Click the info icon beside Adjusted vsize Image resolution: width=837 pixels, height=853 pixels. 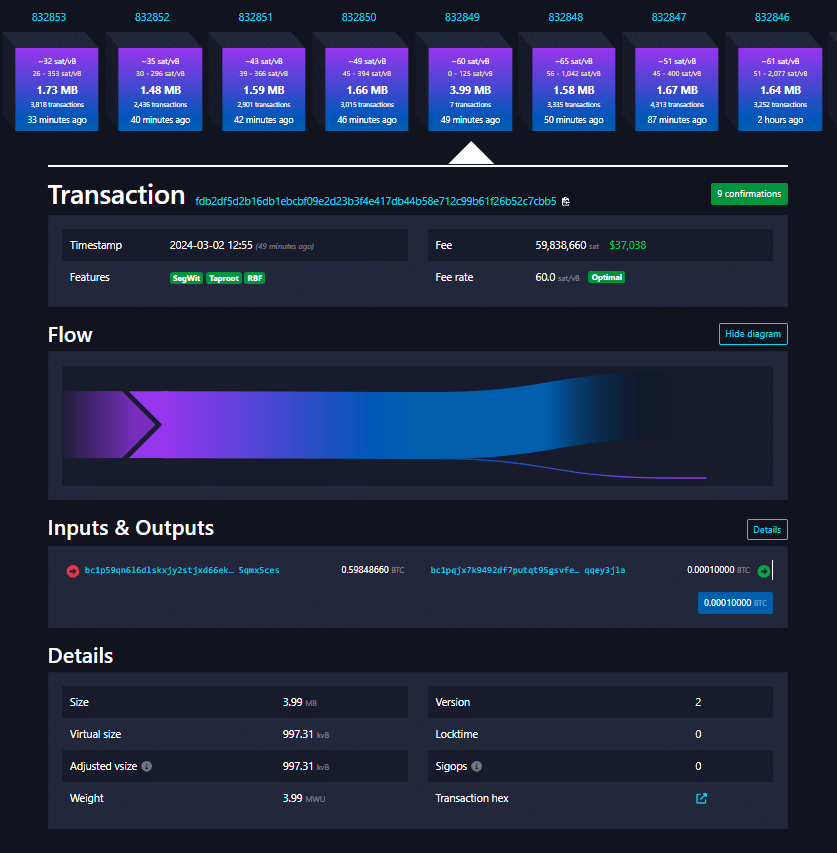point(147,767)
